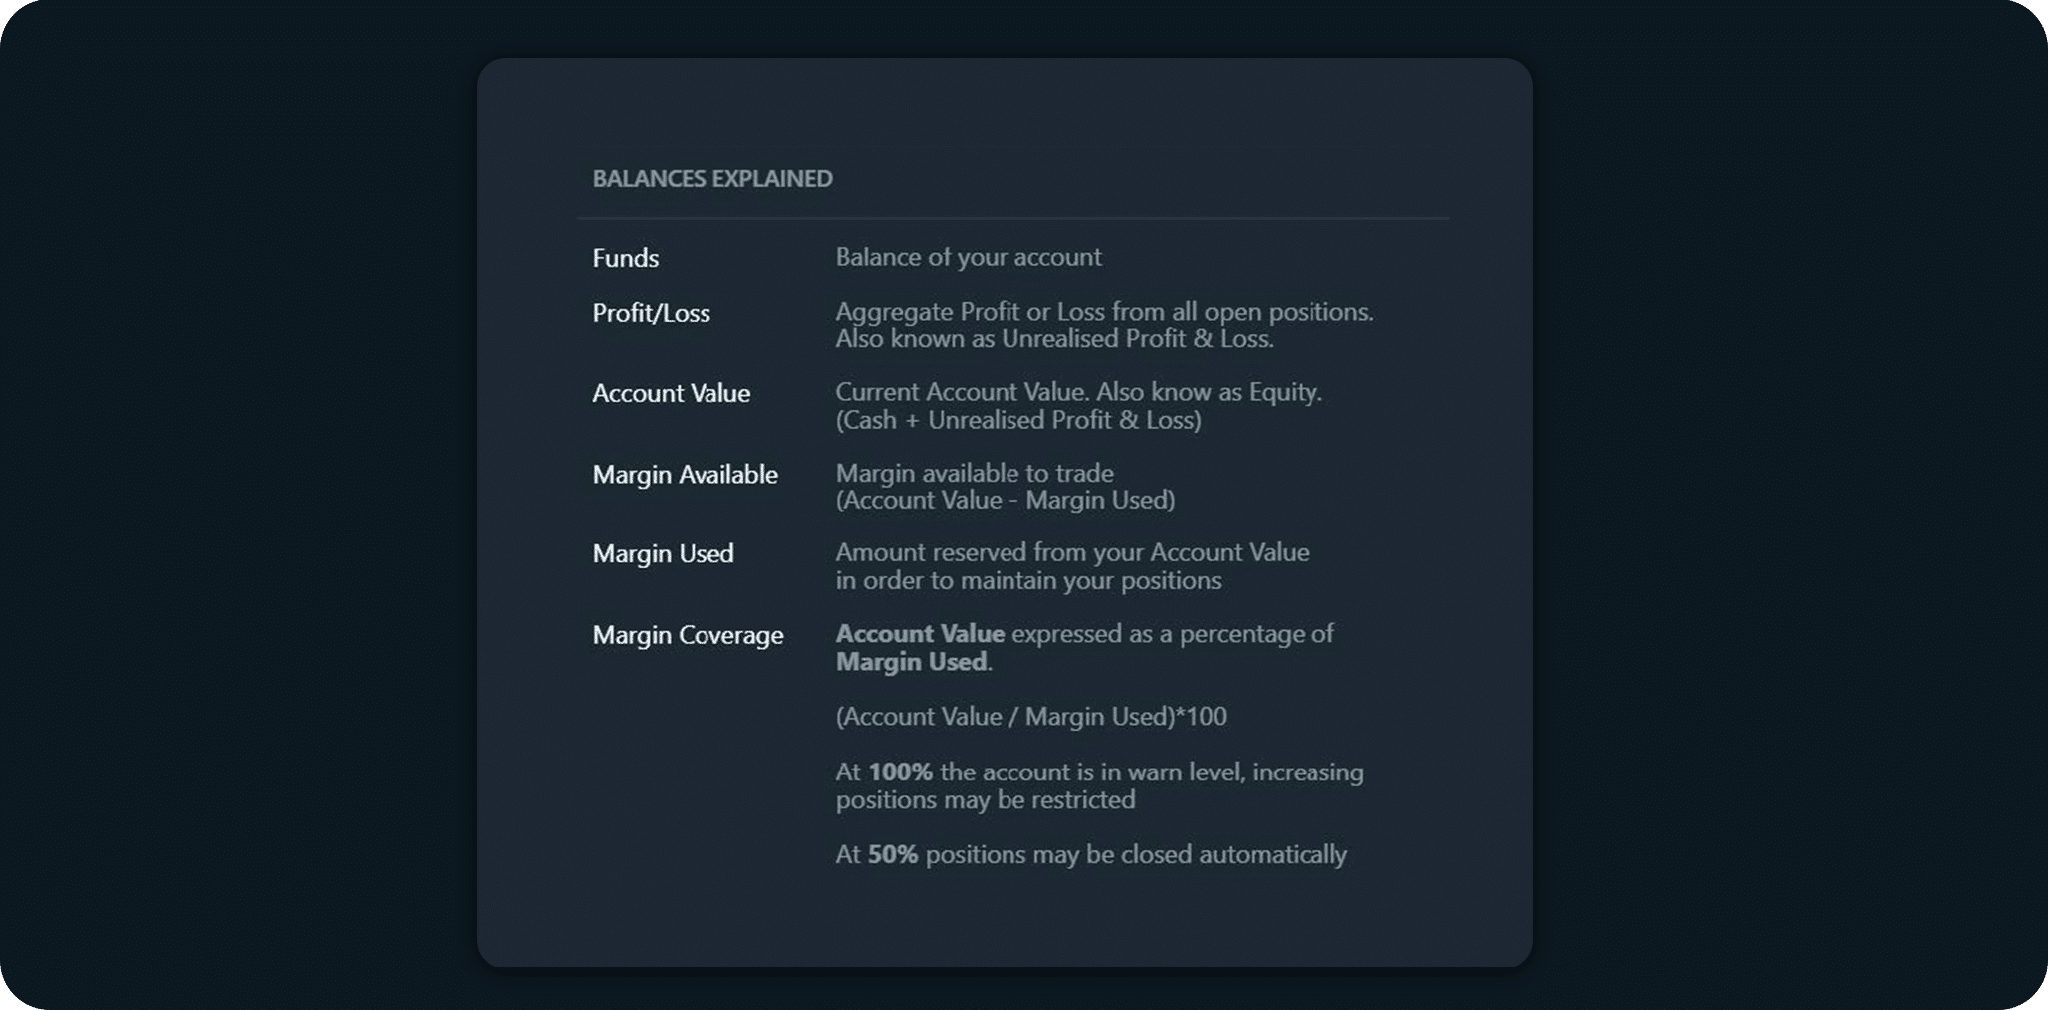
Task: Select the 'positions may be restricted' line
Action: click(x=985, y=799)
